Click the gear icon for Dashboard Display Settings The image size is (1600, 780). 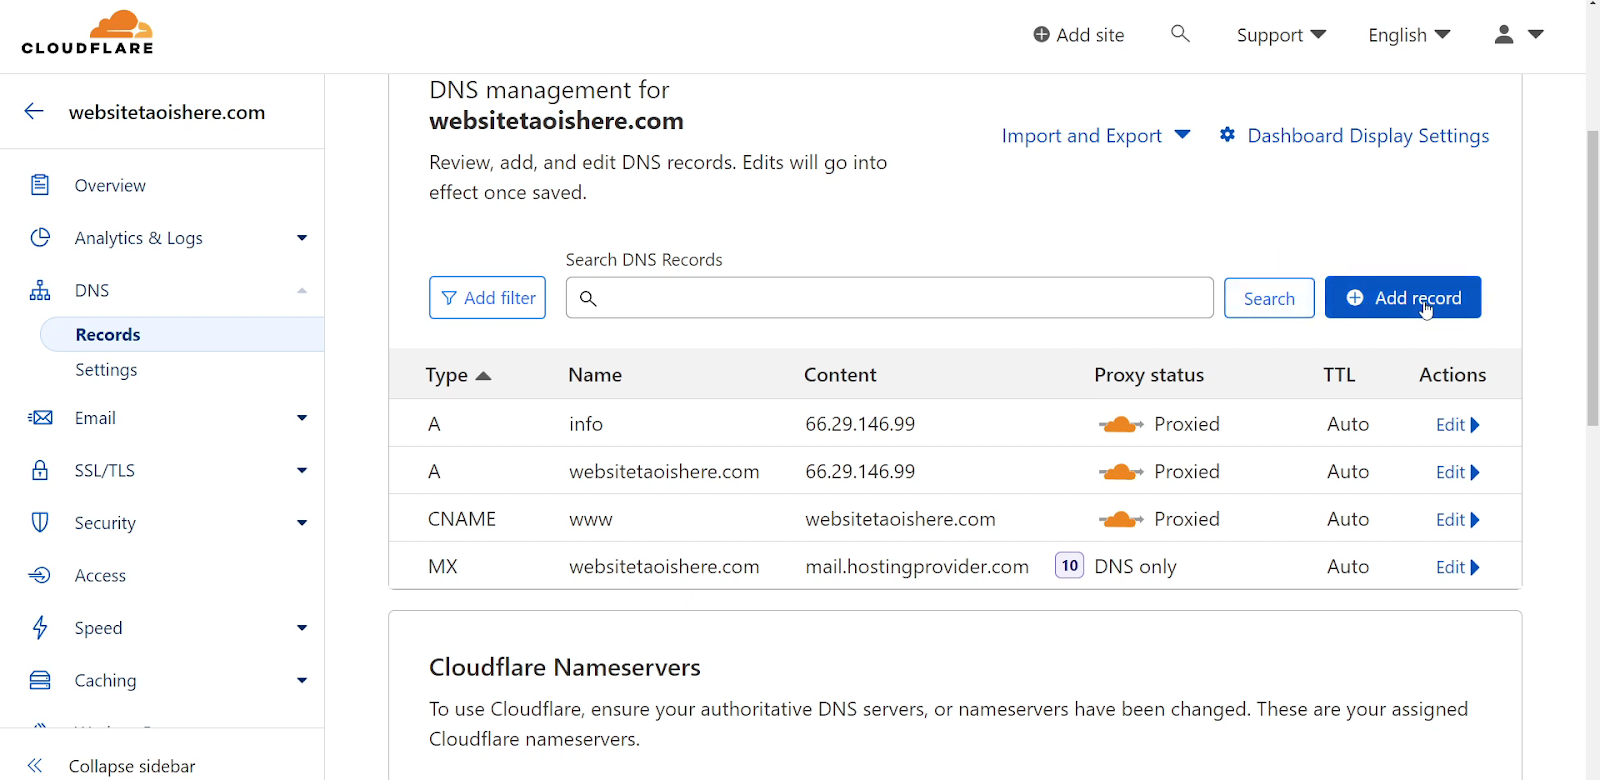tap(1227, 134)
